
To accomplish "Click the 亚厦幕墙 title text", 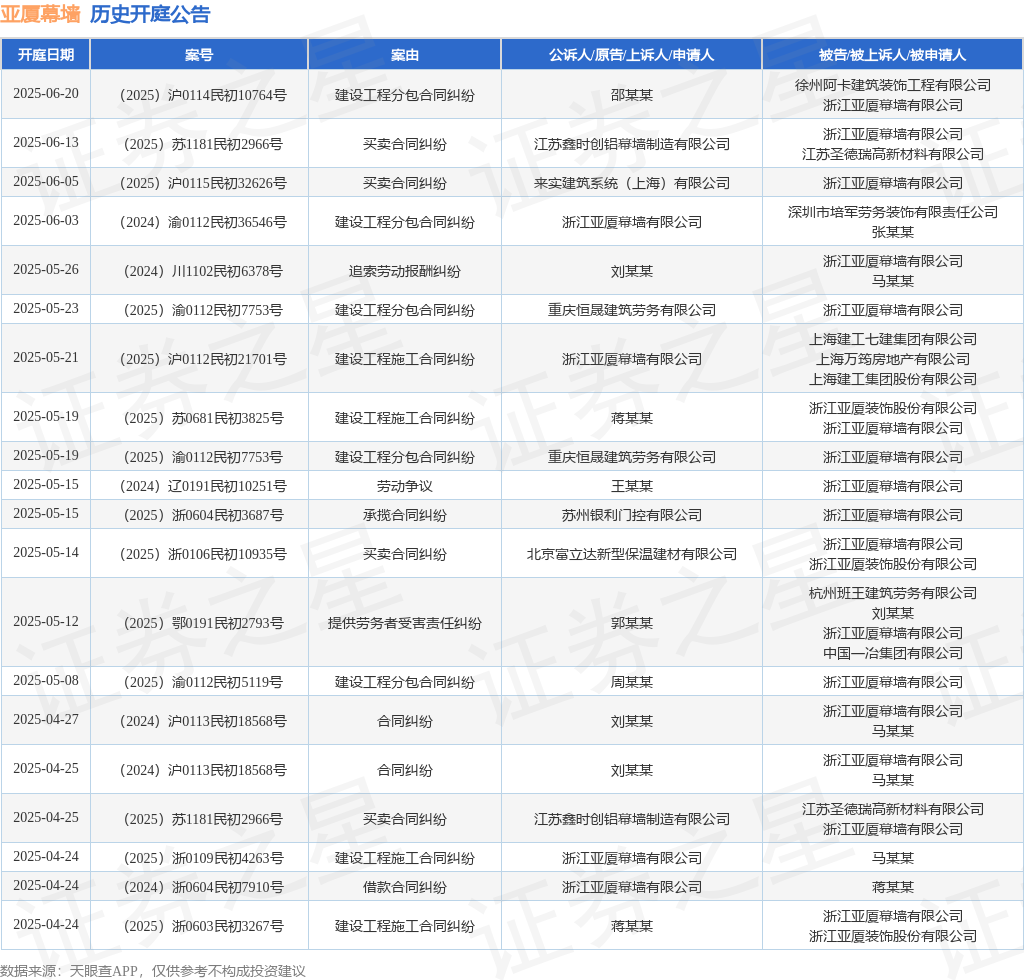I will point(40,14).
